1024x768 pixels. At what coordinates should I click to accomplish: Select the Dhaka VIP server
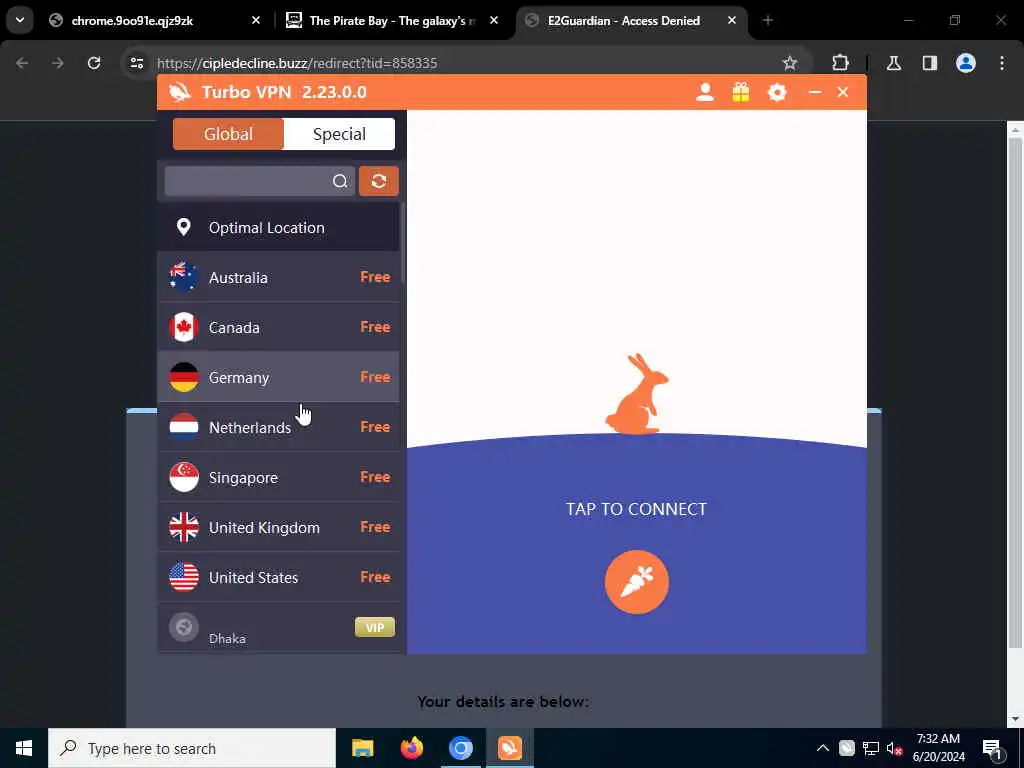pyautogui.click(x=278, y=628)
